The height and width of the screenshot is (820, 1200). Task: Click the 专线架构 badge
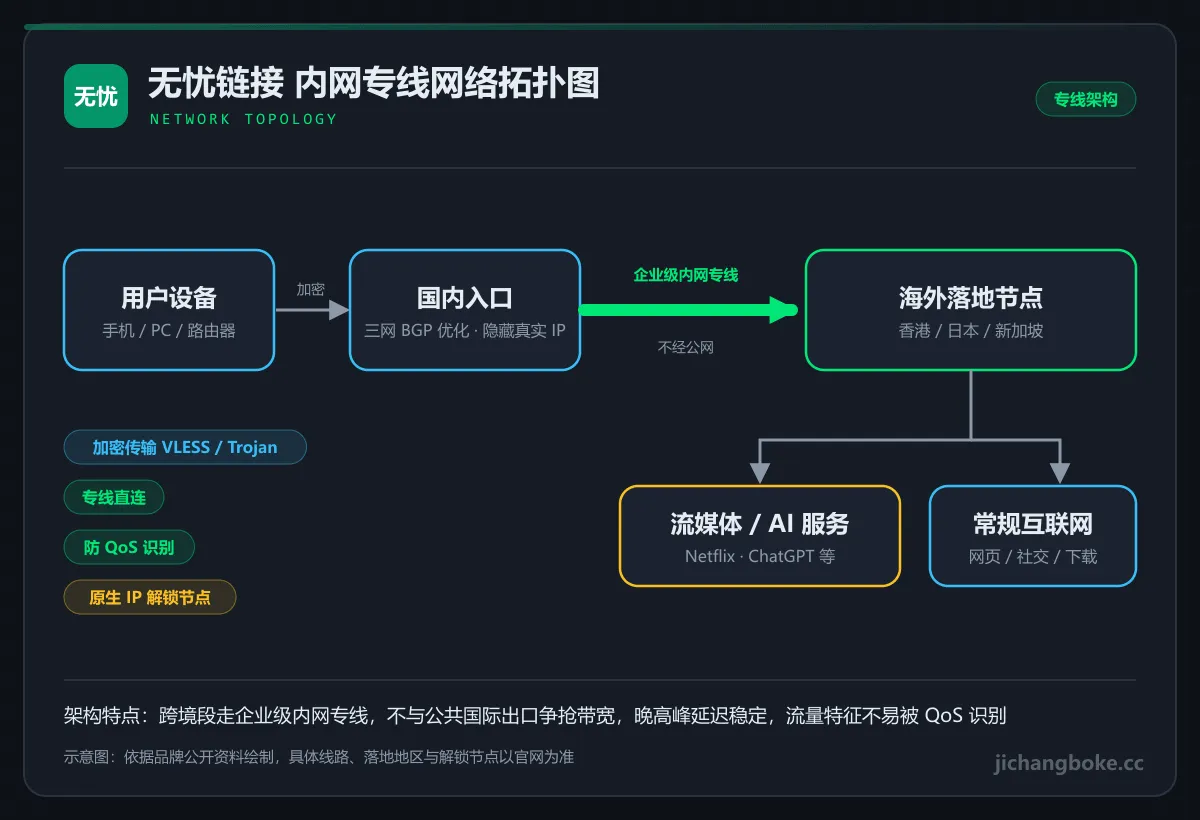(x=1086, y=100)
